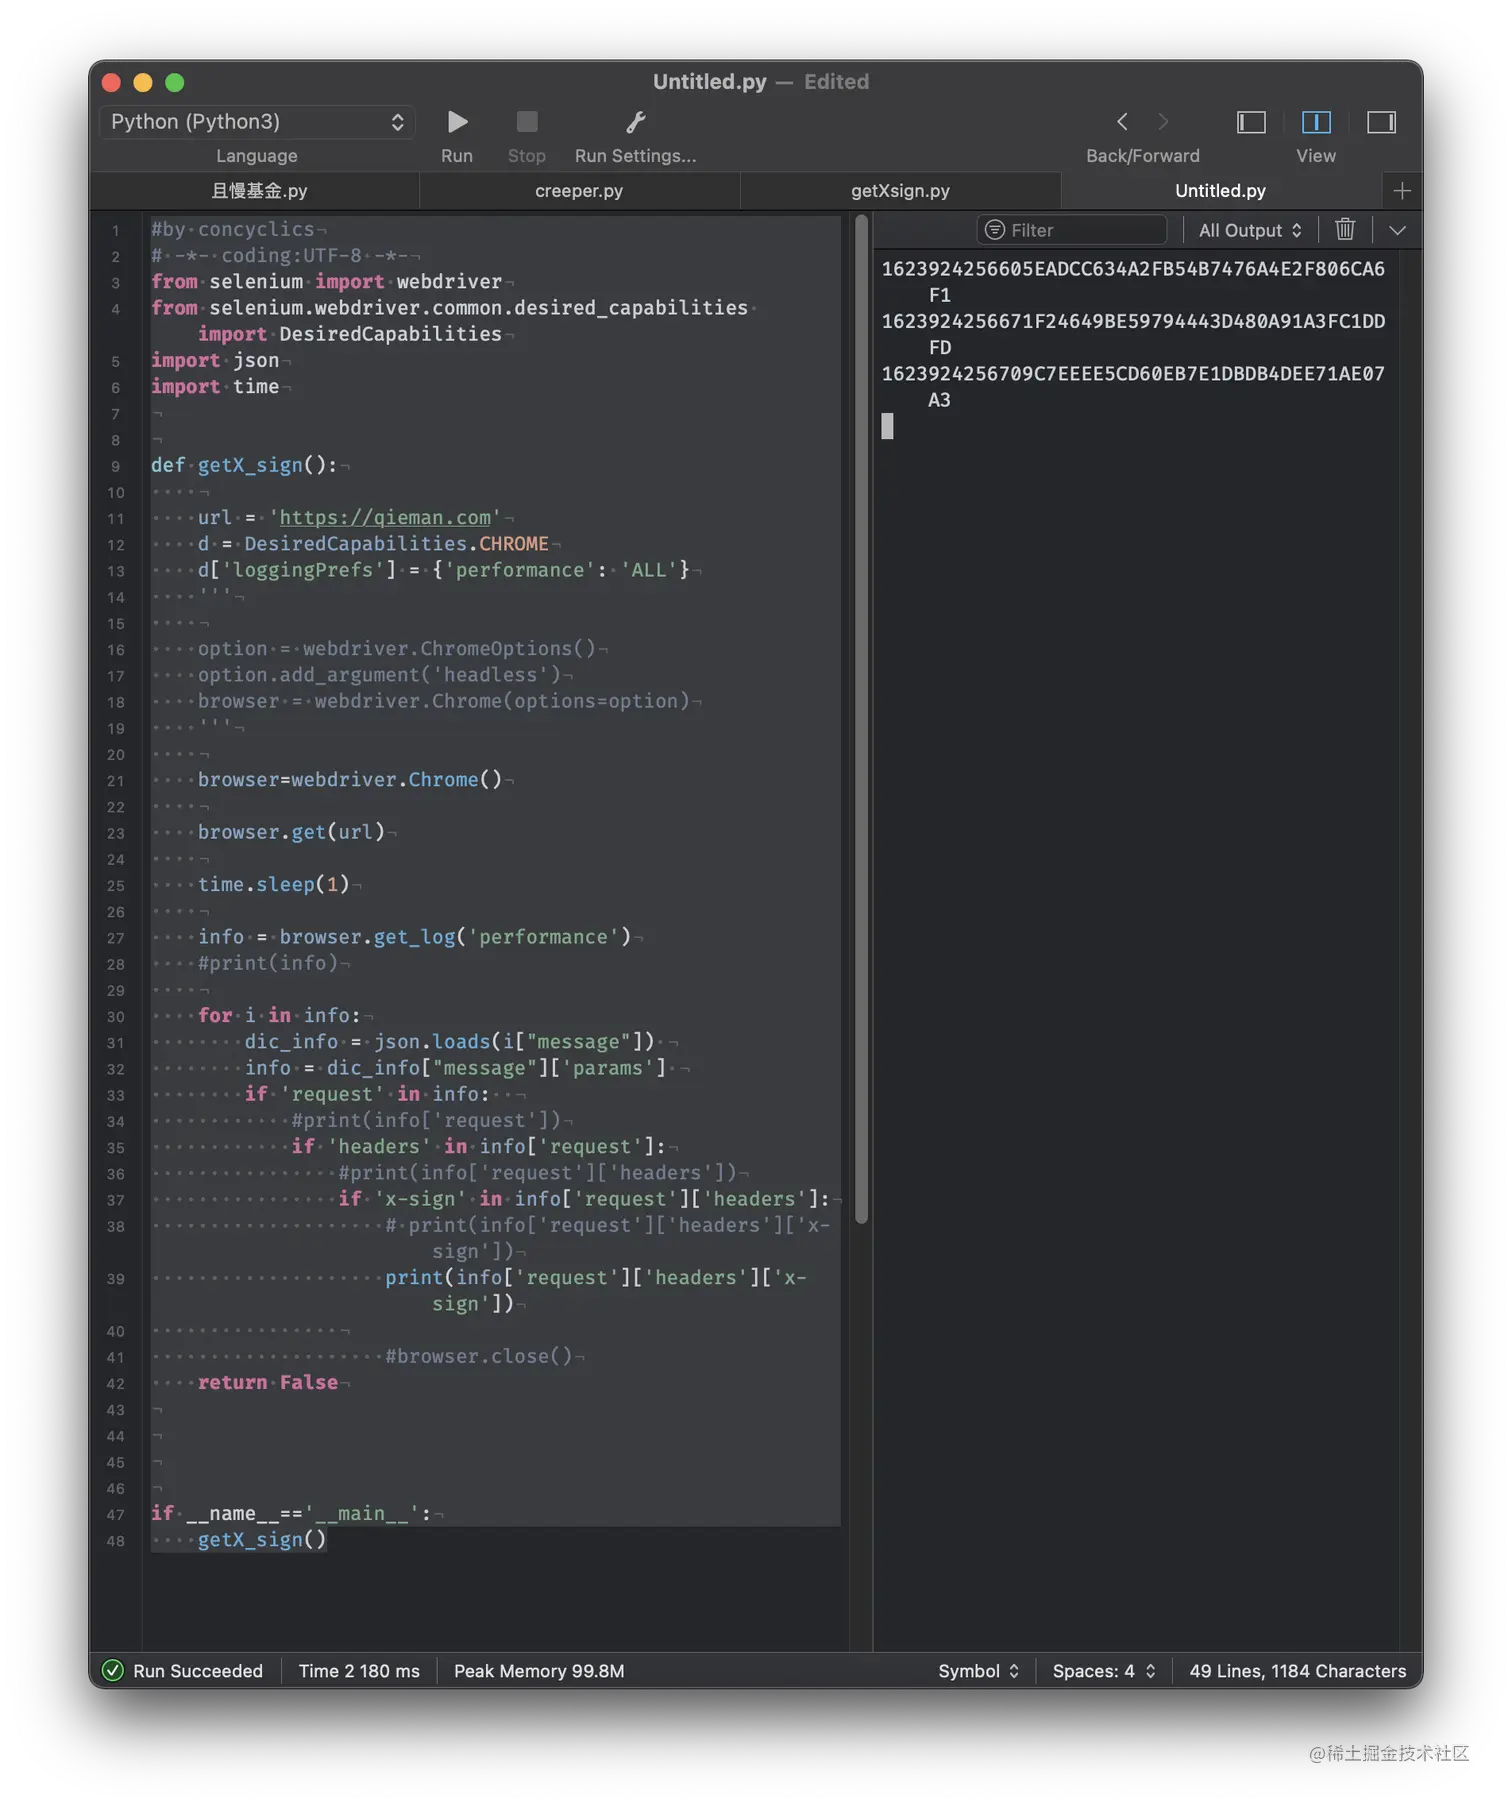Click 'getX_sign()' call on line 48
Viewport: 1512px width, 1806px height.
point(262,1539)
